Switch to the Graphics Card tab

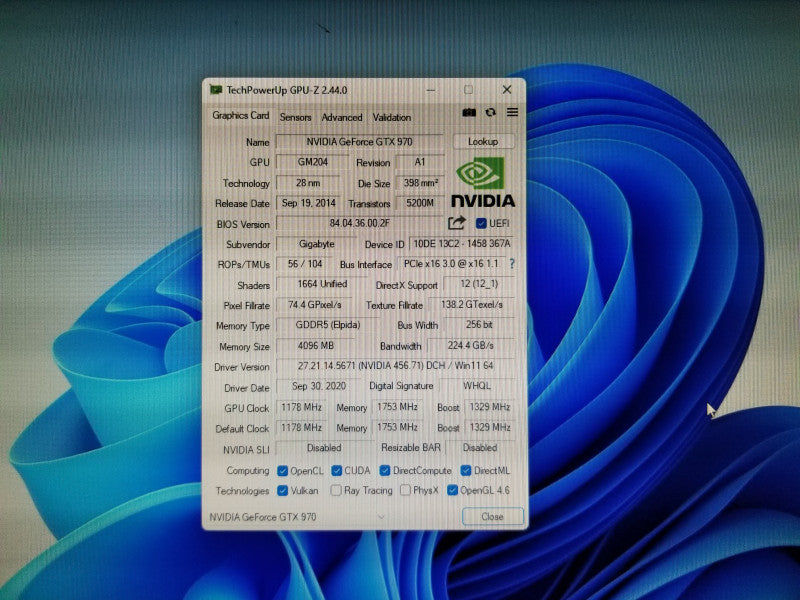(240, 115)
